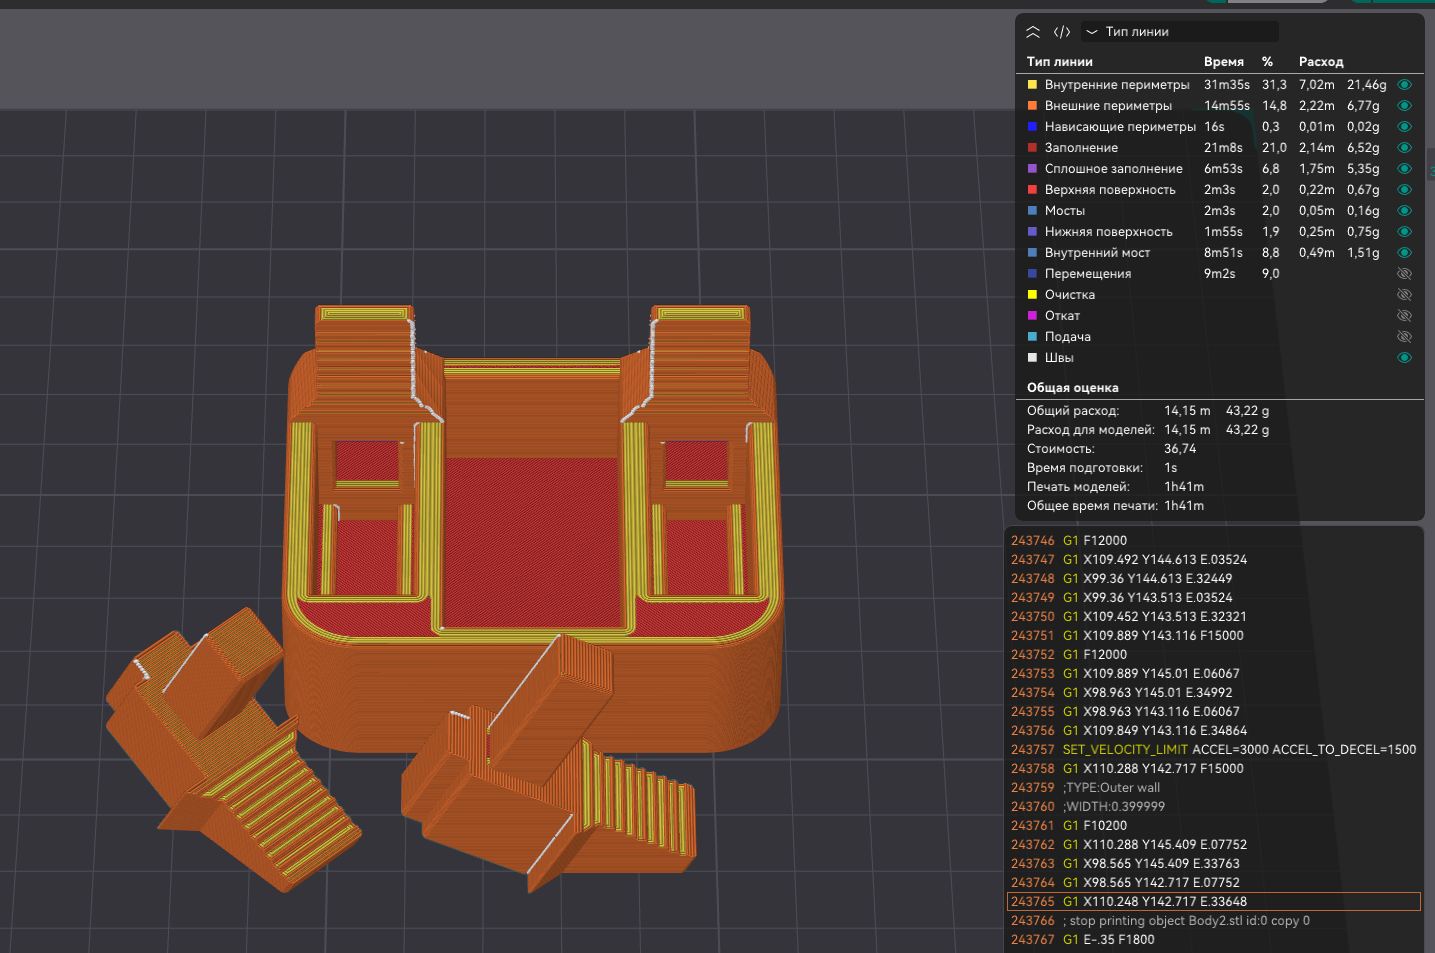
Task: Collapse the legend panel with double-chevron icon
Action: click(1033, 32)
